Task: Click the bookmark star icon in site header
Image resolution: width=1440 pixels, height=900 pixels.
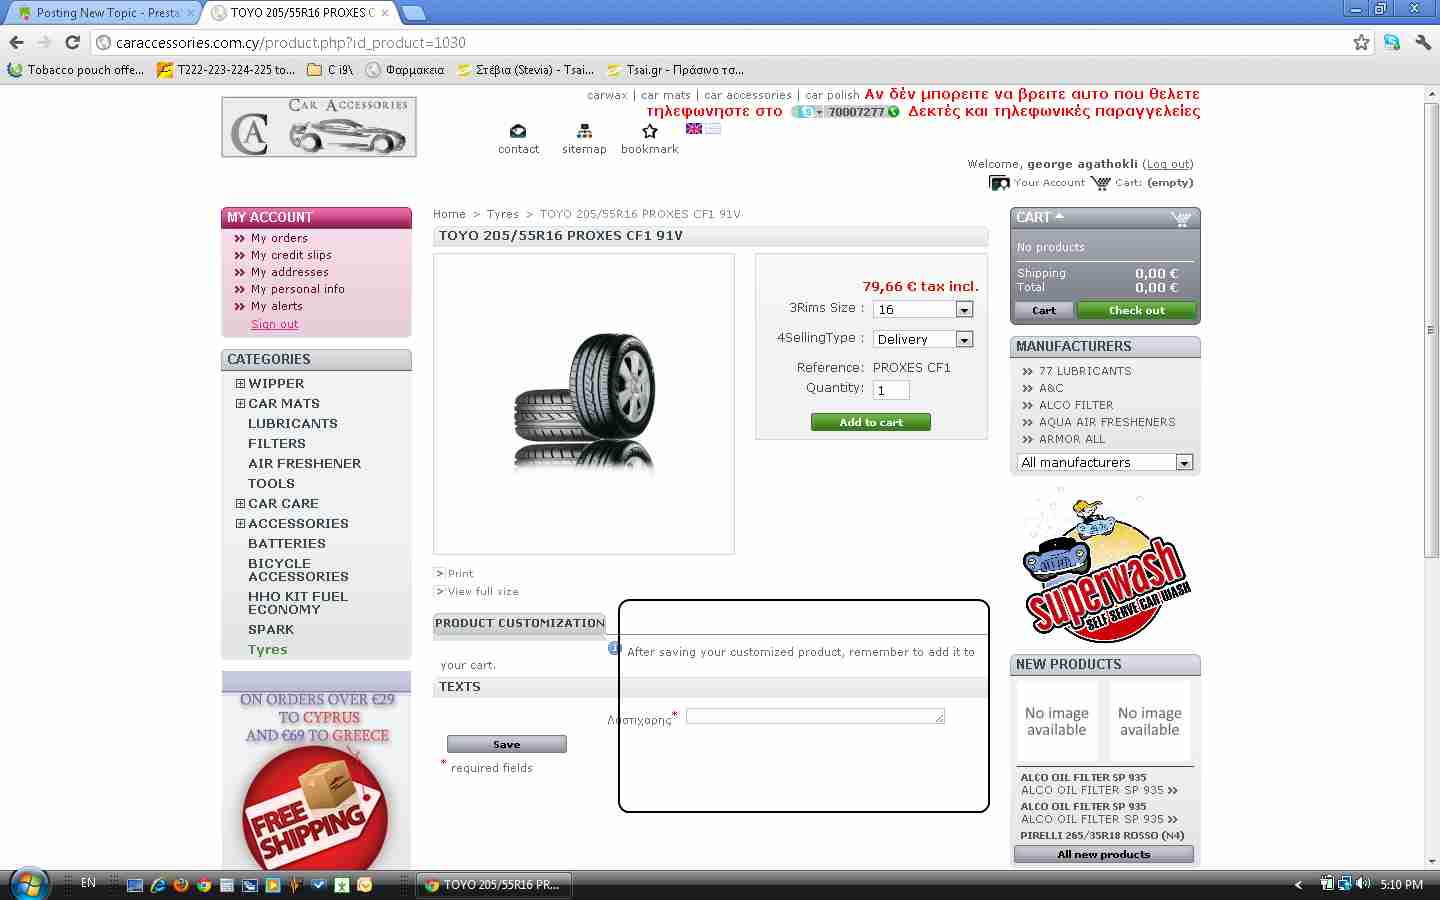Action: [650, 131]
